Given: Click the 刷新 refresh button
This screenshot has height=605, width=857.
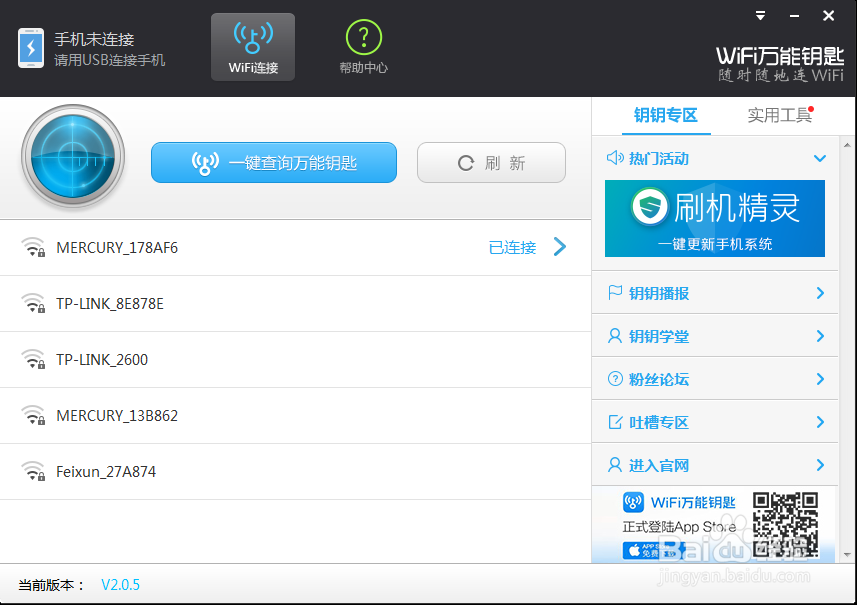Looking at the screenshot, I should 491,162.
